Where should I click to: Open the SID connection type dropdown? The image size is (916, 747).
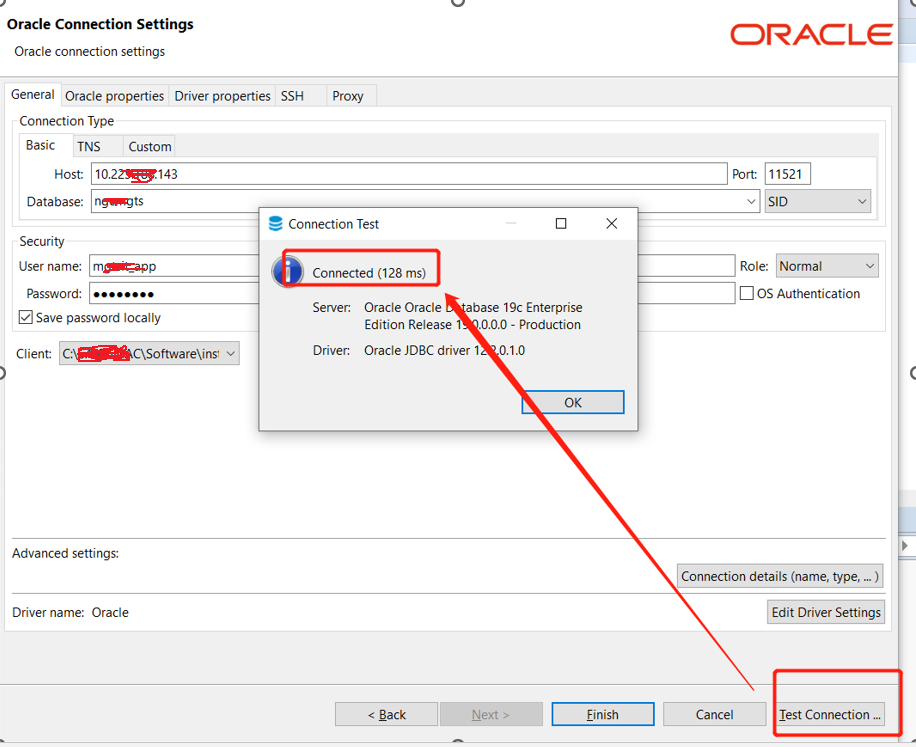[x=817, y=201]
